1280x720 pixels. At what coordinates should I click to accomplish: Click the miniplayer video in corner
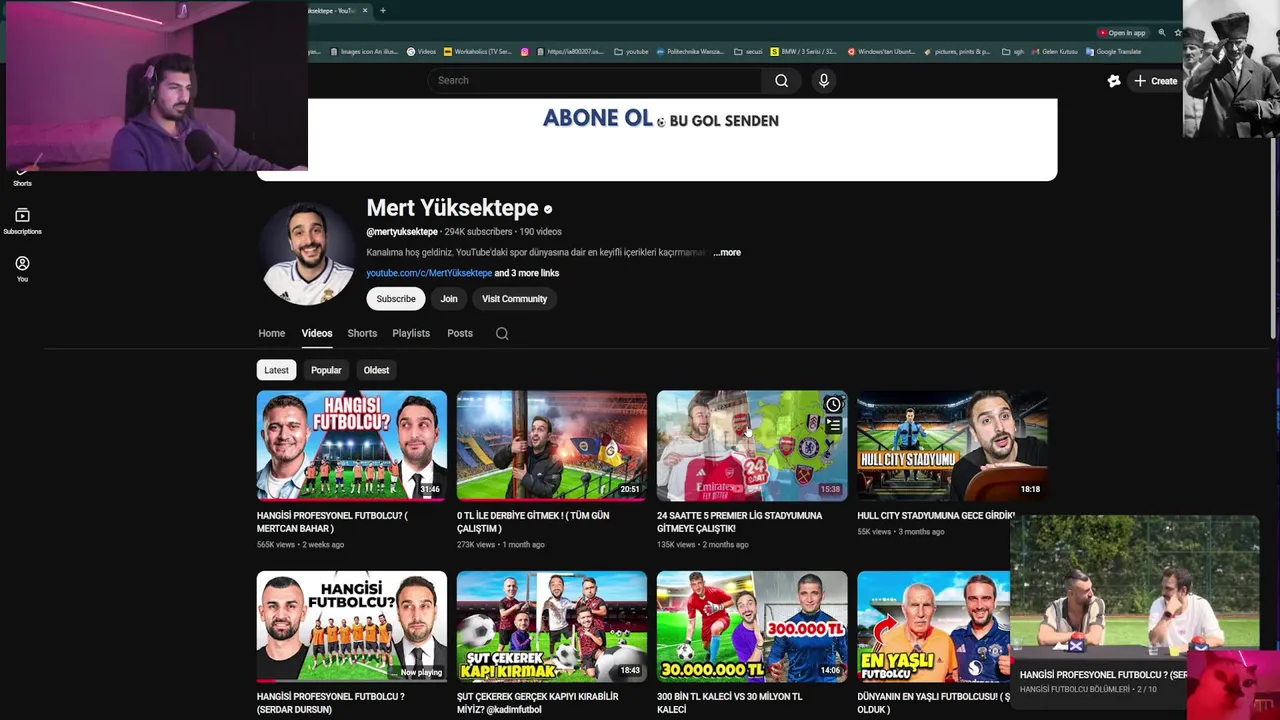tap(1134, 587)
